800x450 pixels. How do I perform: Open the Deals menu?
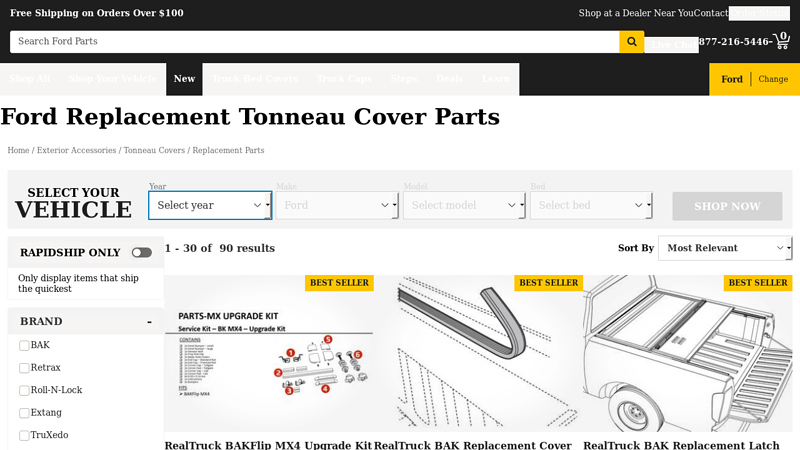(449, 79)
